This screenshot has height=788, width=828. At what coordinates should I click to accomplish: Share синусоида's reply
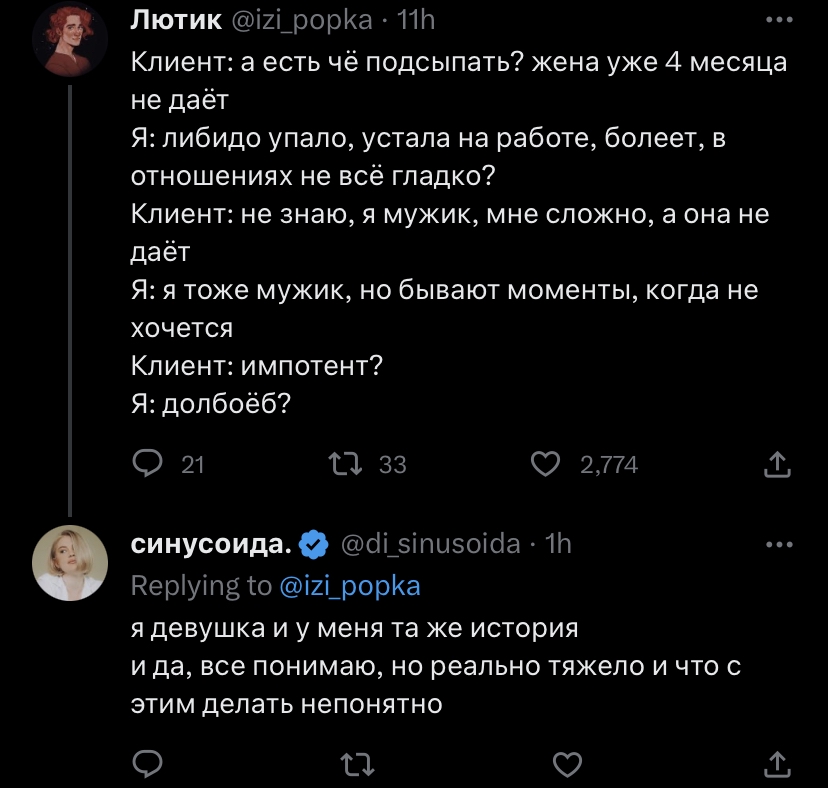[777, 765]
